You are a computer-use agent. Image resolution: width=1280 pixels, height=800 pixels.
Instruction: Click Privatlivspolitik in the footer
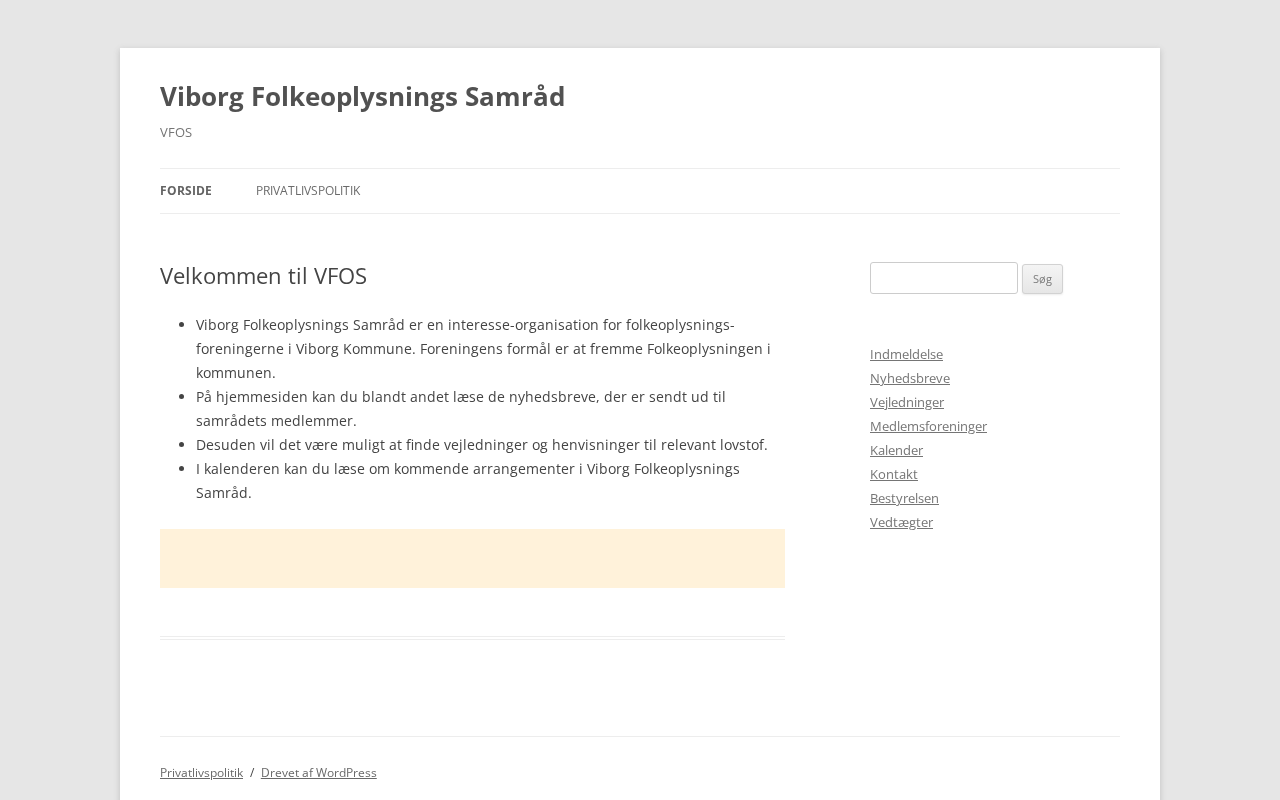(x=201, y=773)
